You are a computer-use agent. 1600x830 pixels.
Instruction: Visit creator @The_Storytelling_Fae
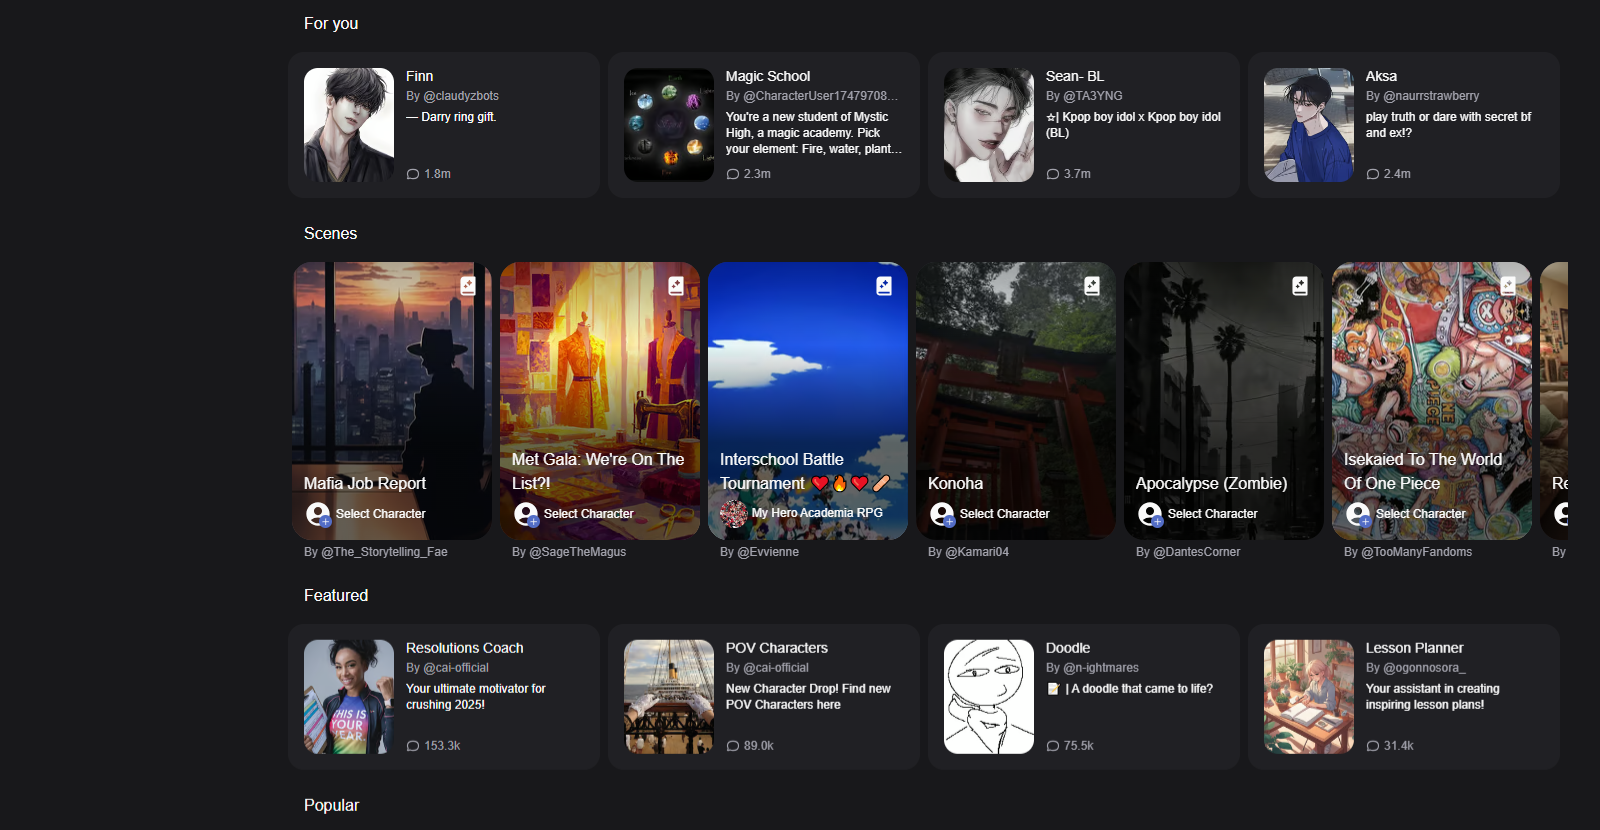[x=384, y=552]
